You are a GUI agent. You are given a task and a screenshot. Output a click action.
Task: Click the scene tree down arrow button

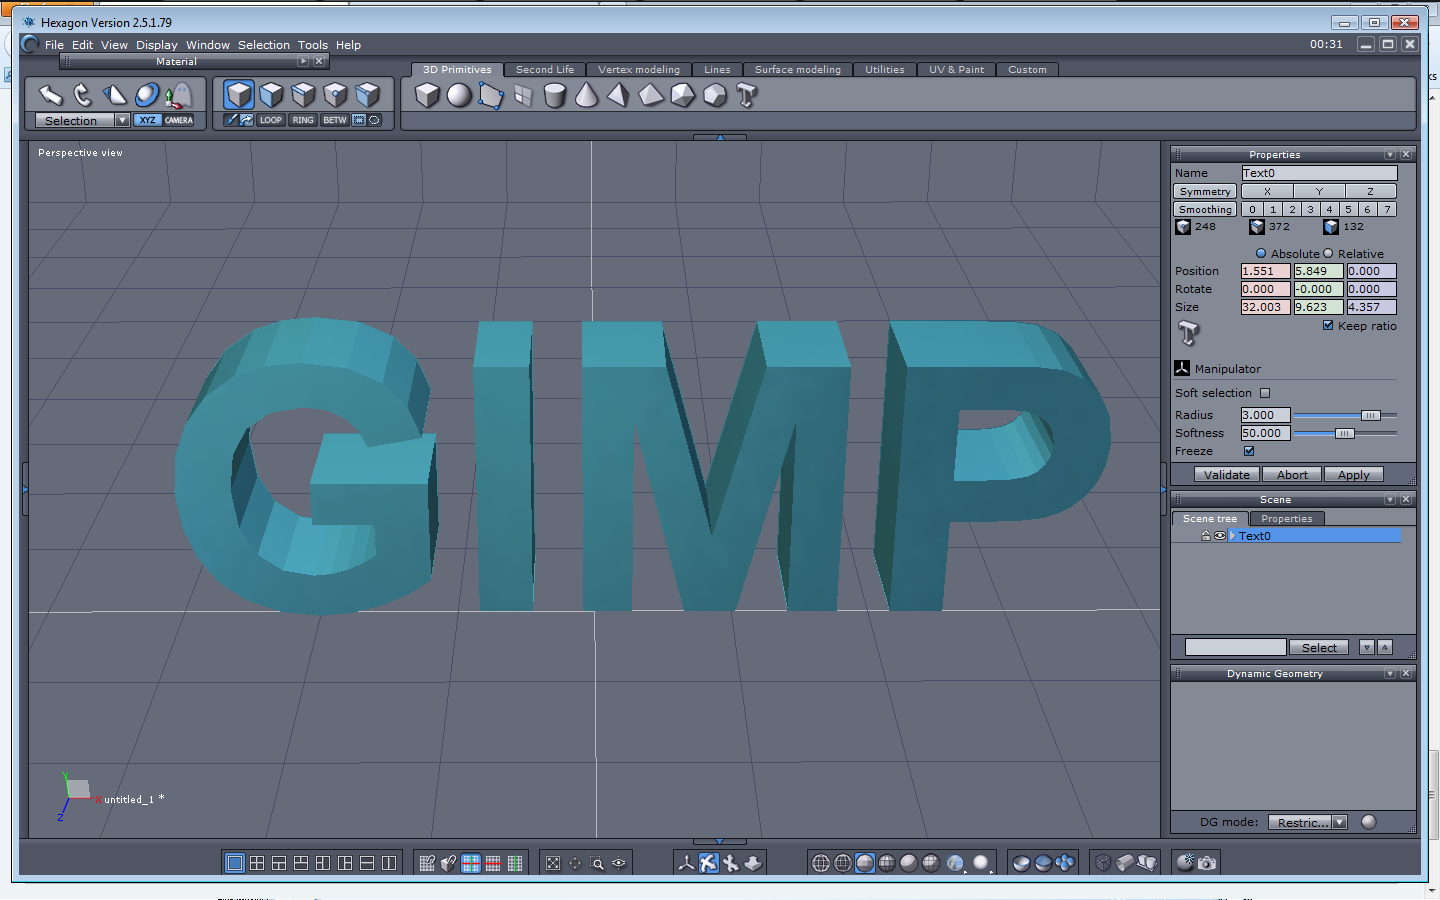(1367, 648)
